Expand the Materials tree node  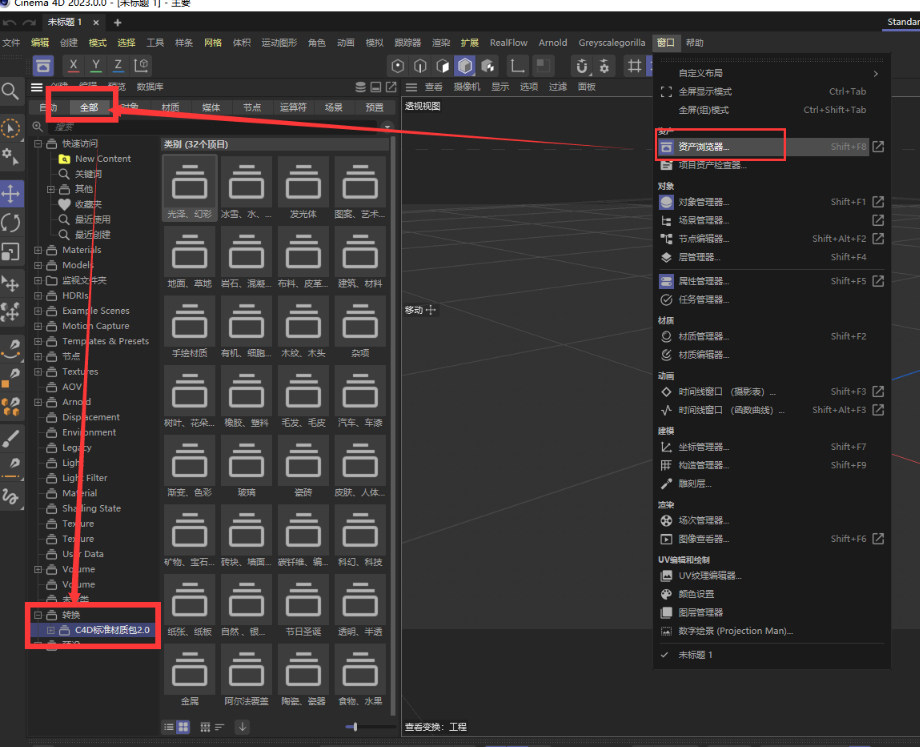coord(38,250)
